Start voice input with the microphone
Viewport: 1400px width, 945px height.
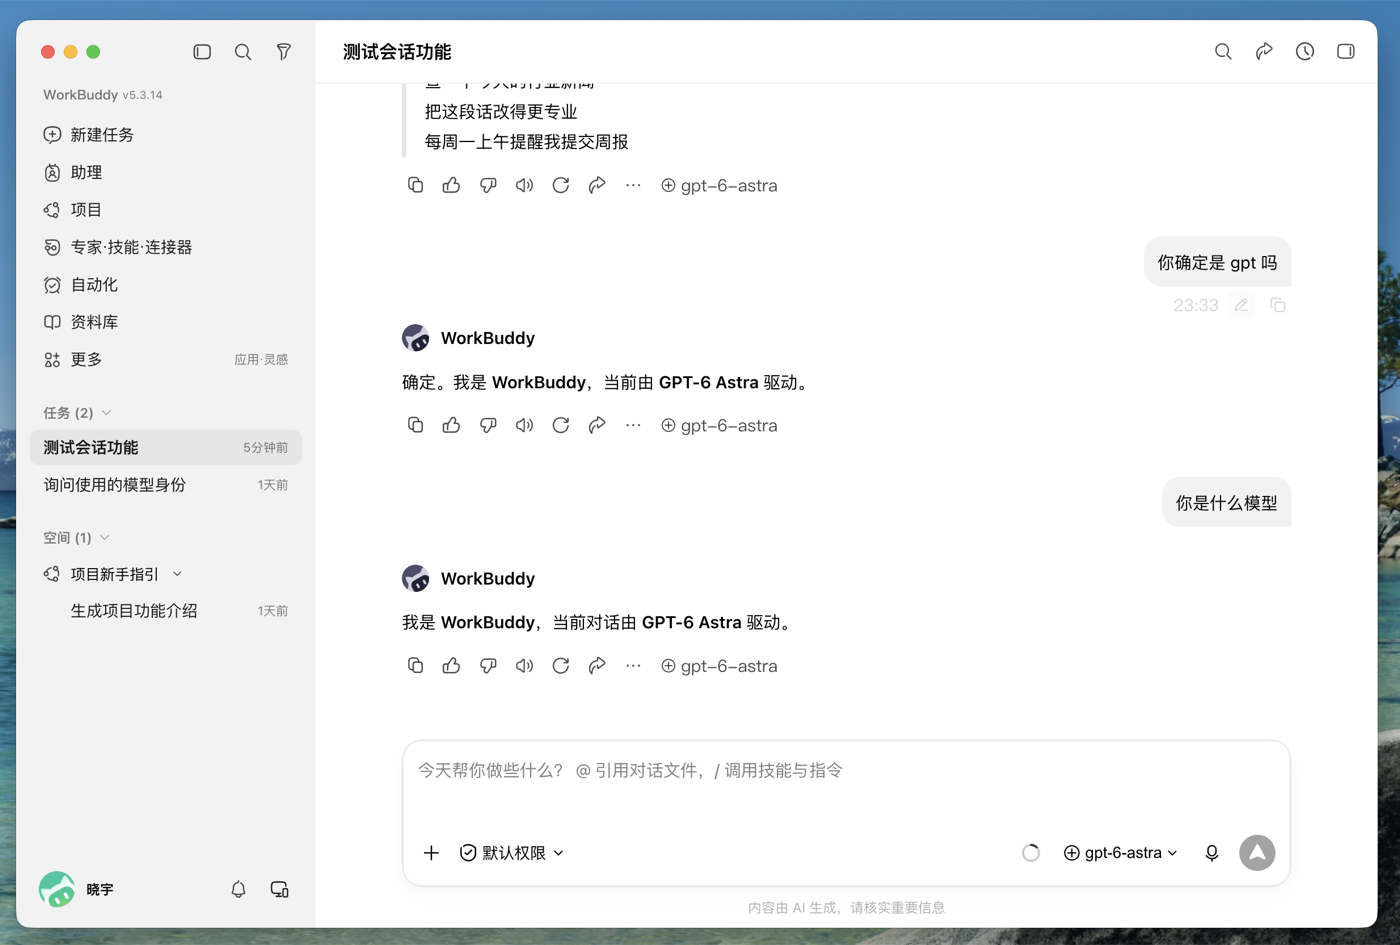pyautogui.click(x=1212, y=853)
